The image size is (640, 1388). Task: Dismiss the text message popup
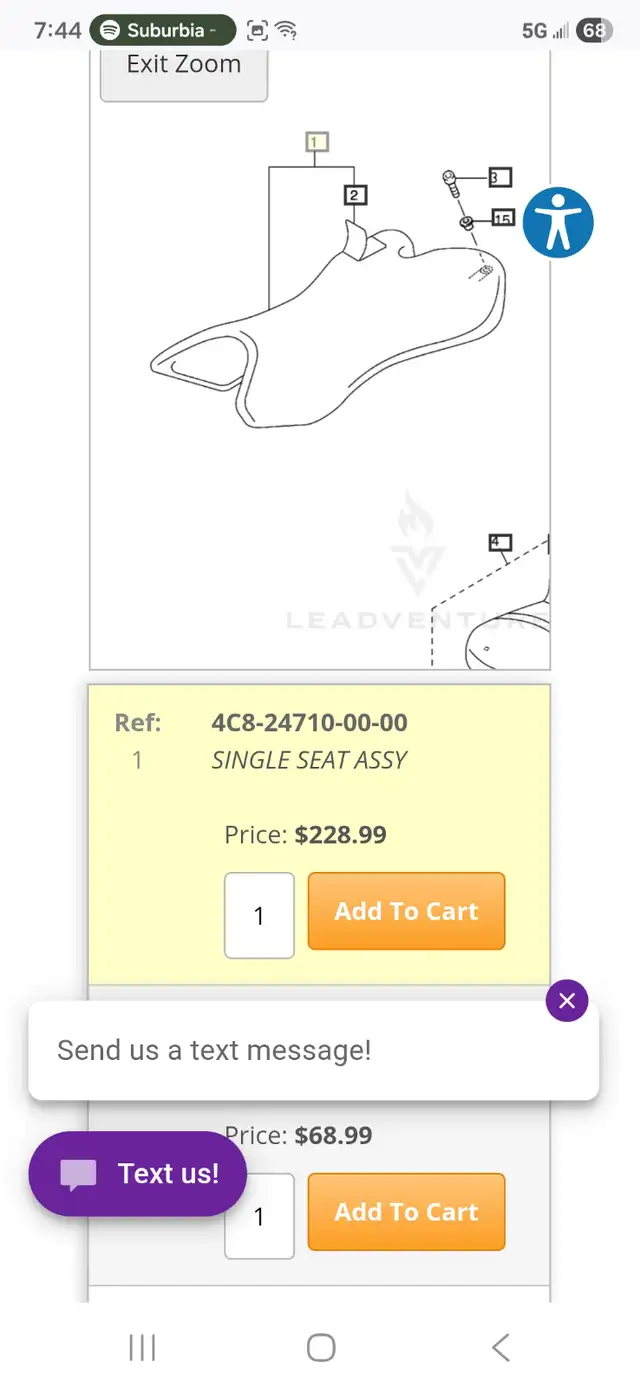pyautogui.click(x=567, y=1001)
